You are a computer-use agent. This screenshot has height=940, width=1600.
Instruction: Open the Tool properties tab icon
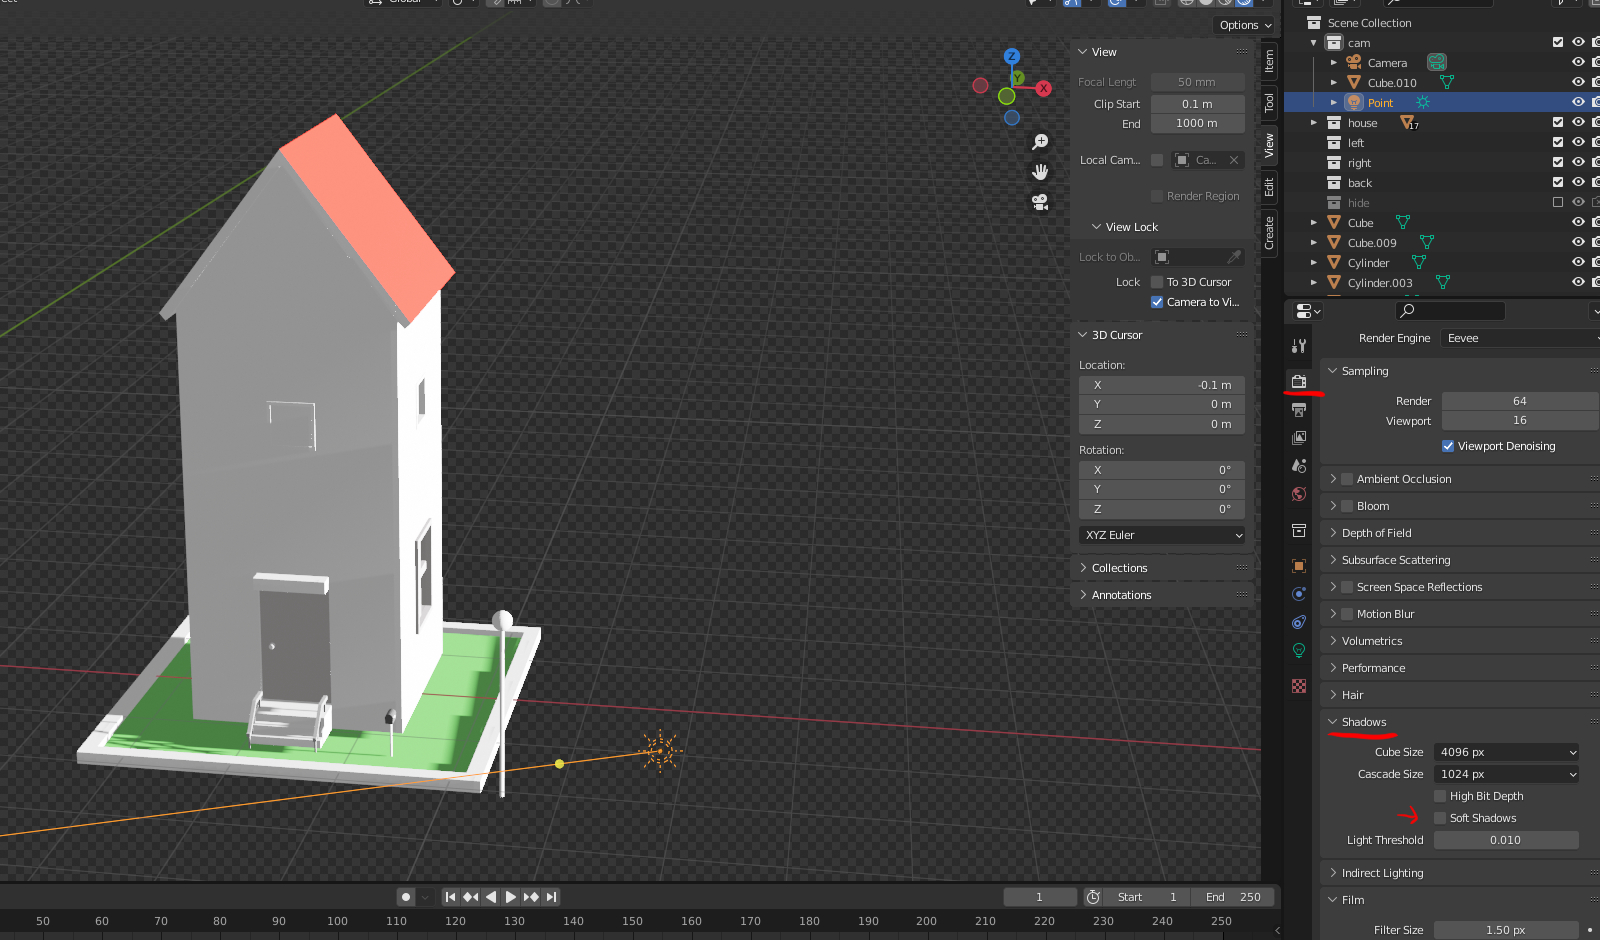[x=1299, y=346]
